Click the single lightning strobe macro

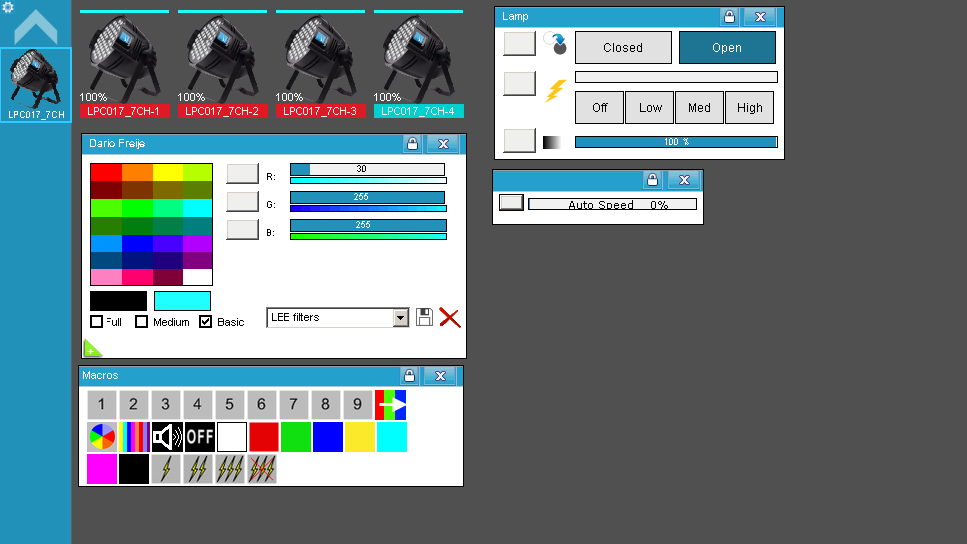pyautogui.click(x=166, y=469)
